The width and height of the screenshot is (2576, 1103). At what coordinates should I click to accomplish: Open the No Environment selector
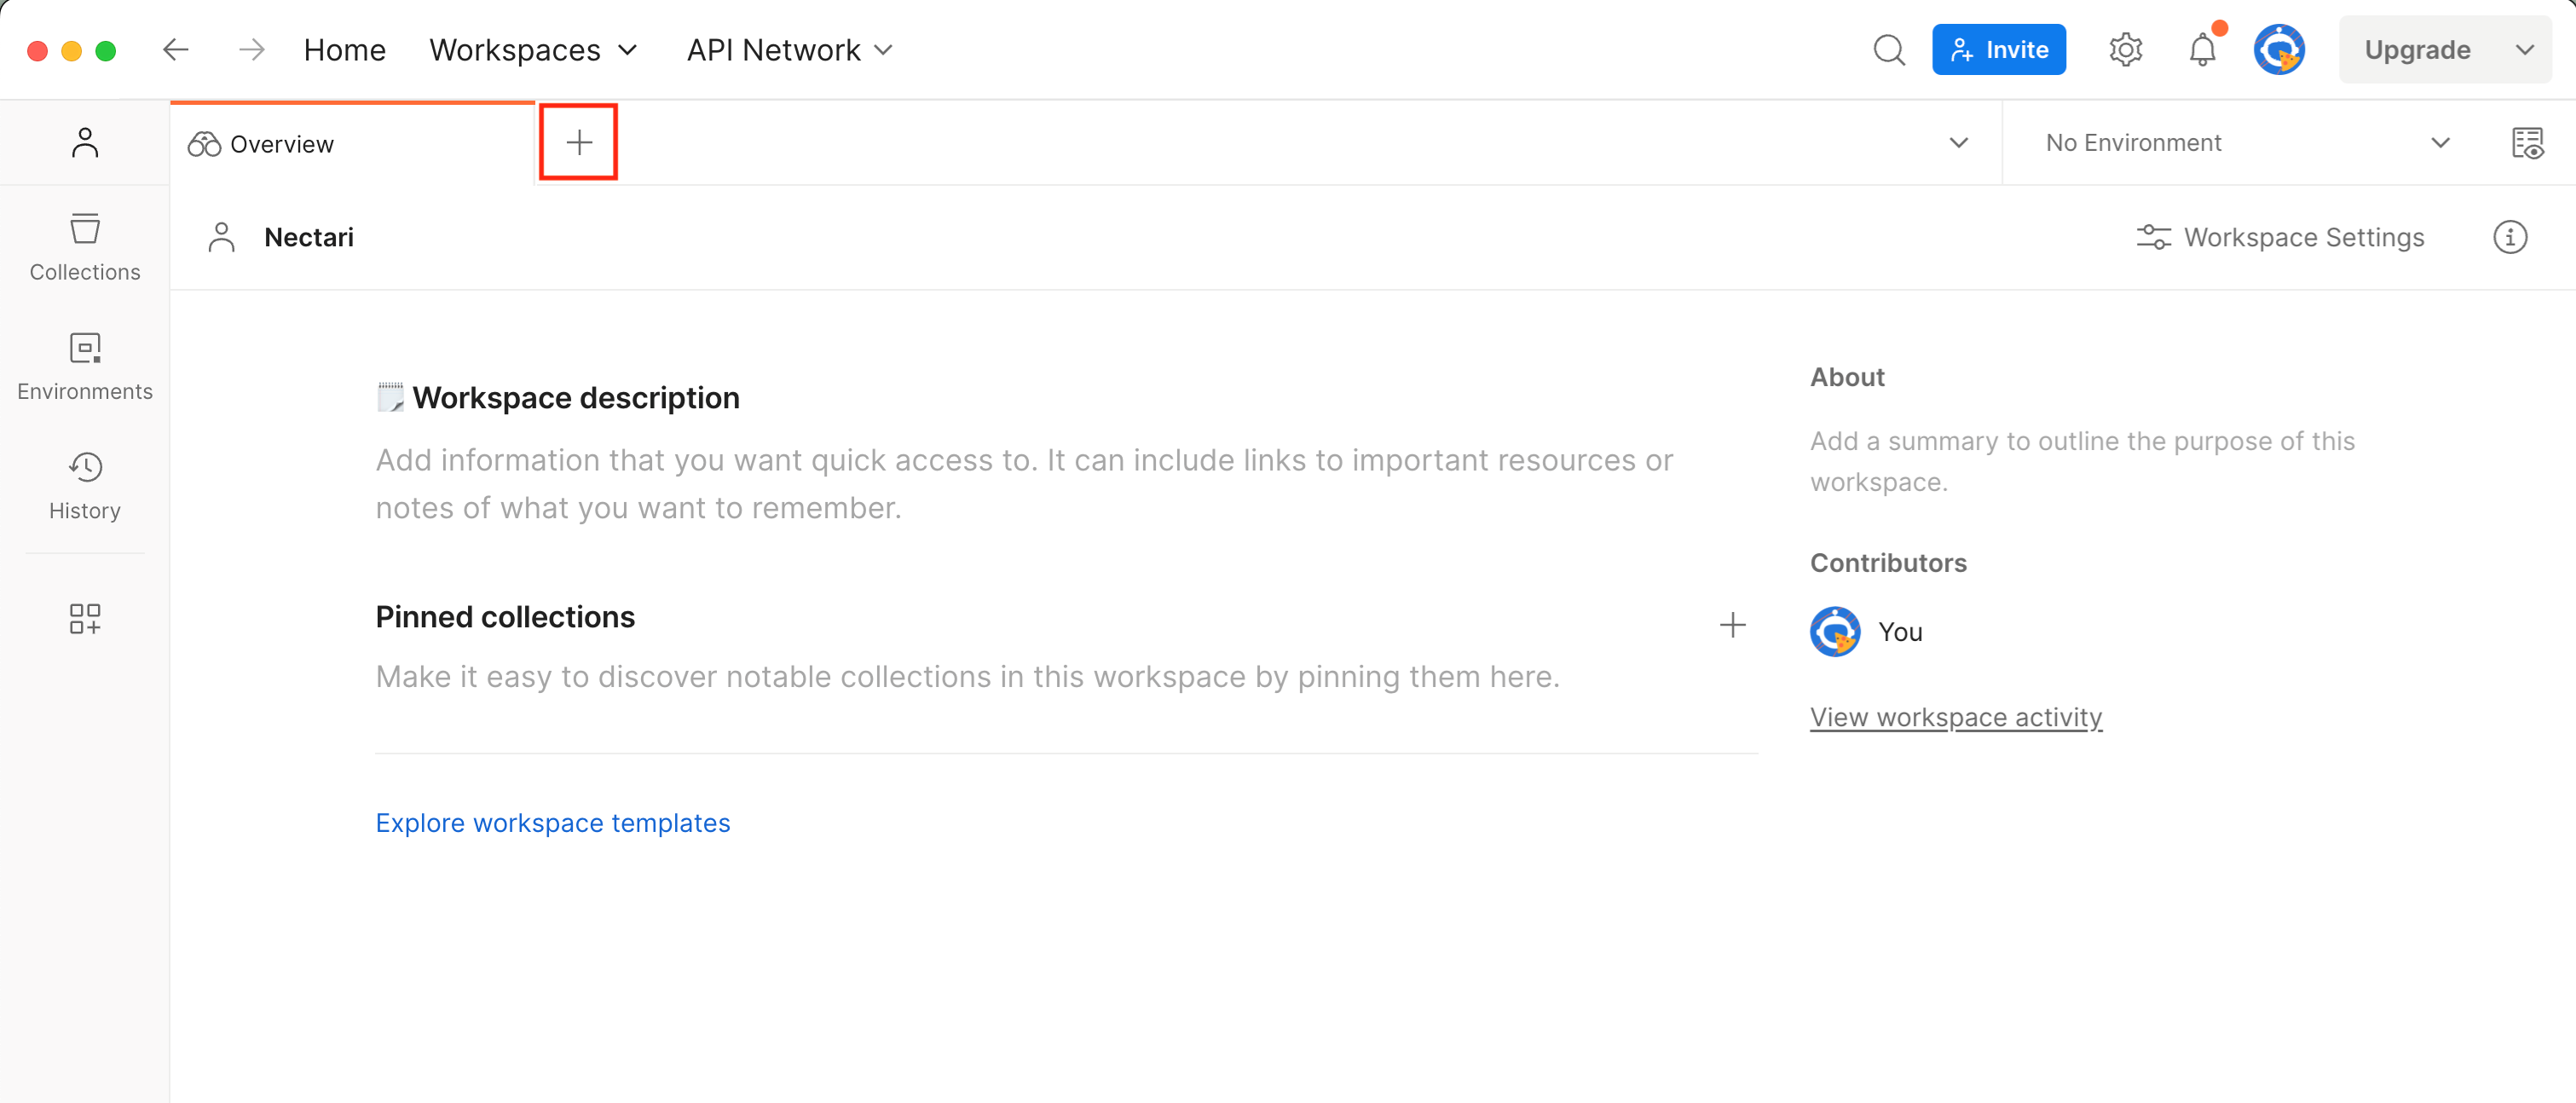pyautogui.click(x=2246, y=143)
